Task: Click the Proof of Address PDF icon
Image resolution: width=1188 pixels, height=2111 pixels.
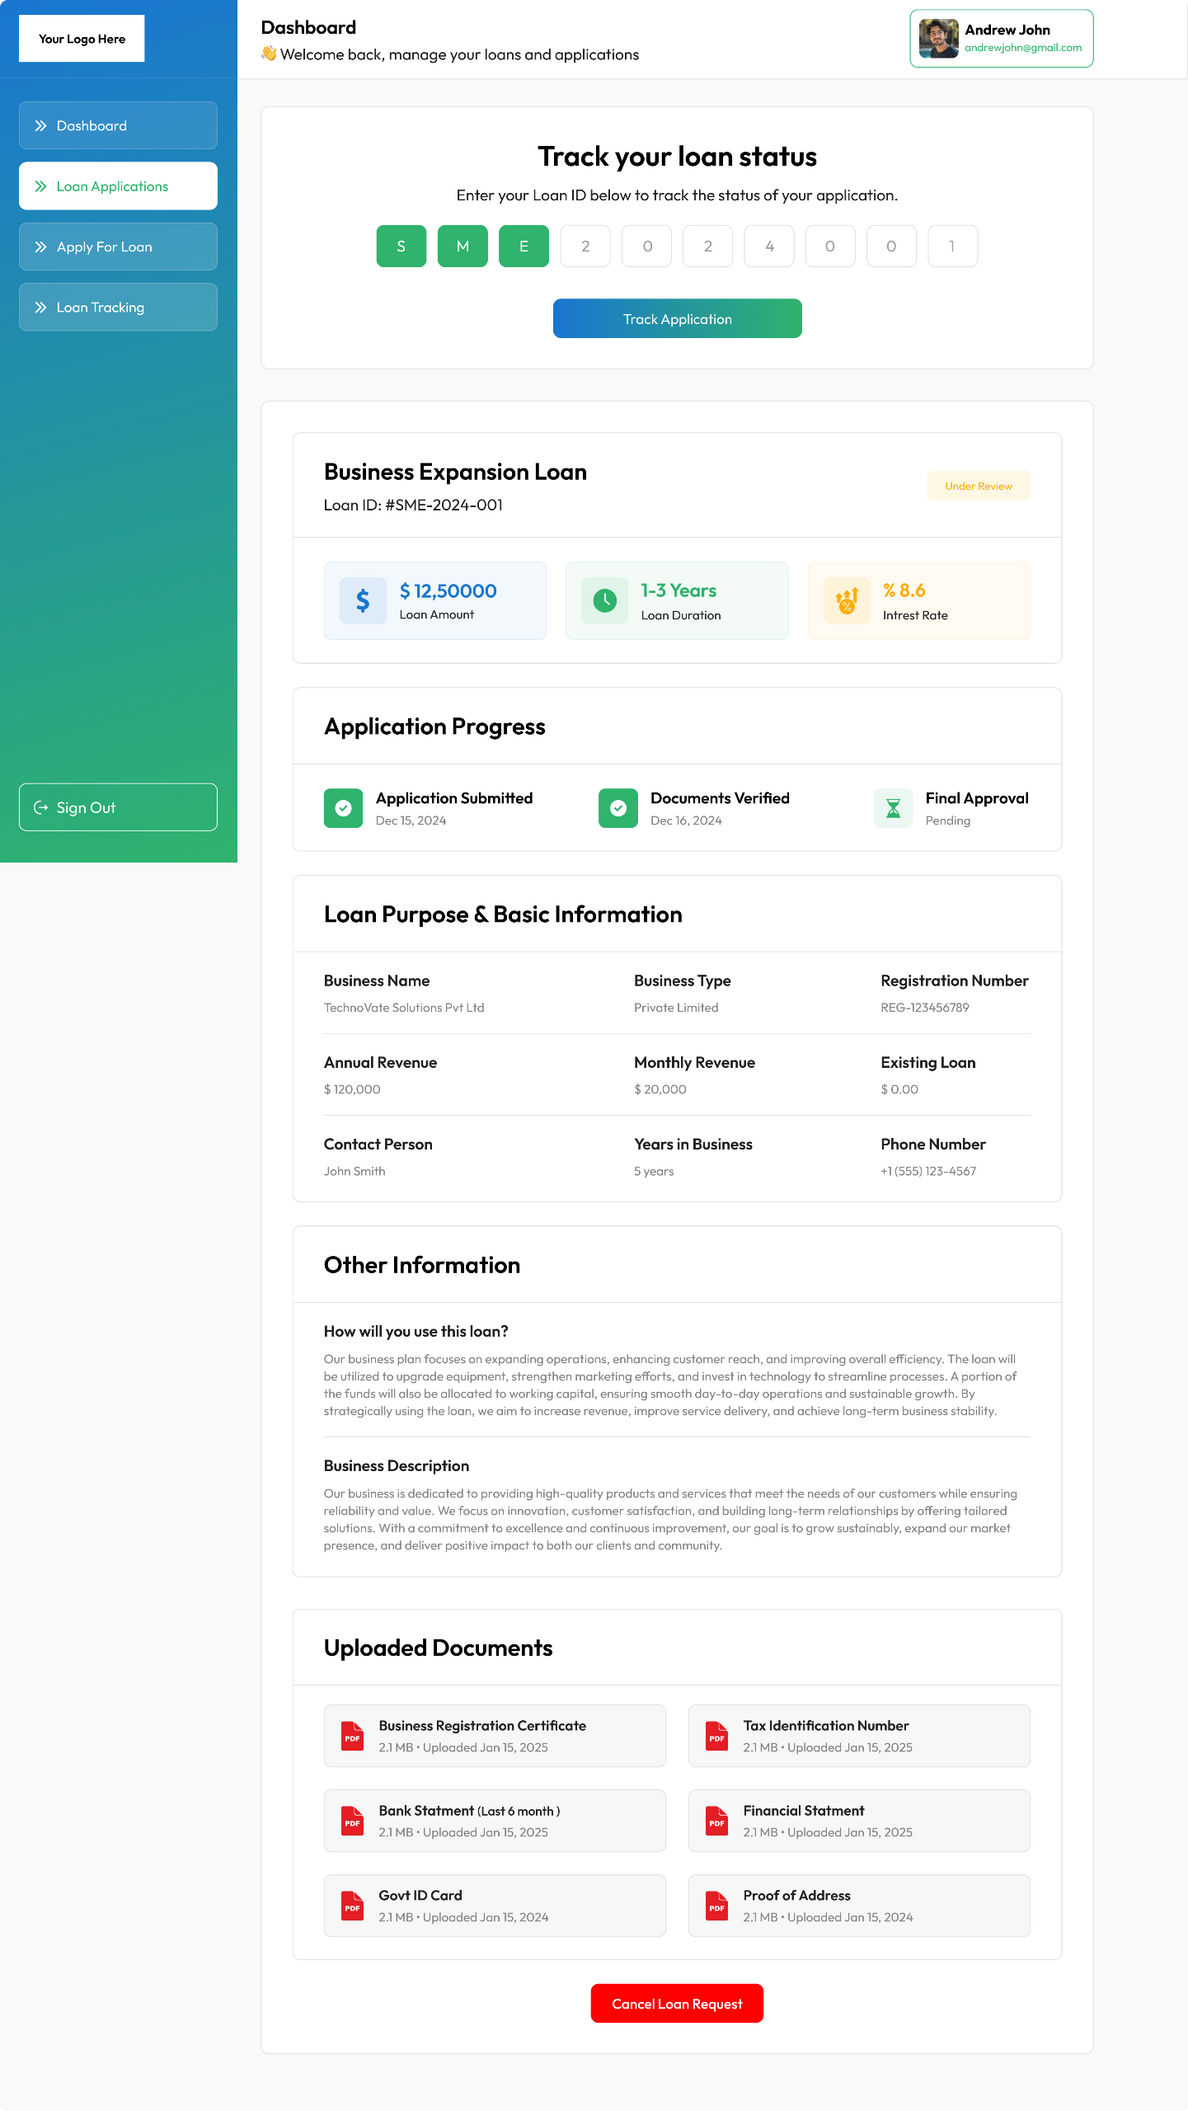Action: (x=717, y=1906)
